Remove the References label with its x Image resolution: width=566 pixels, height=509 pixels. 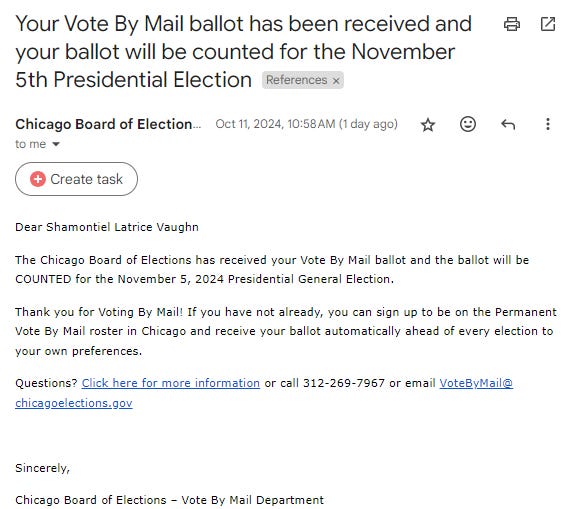coord(336,81)
